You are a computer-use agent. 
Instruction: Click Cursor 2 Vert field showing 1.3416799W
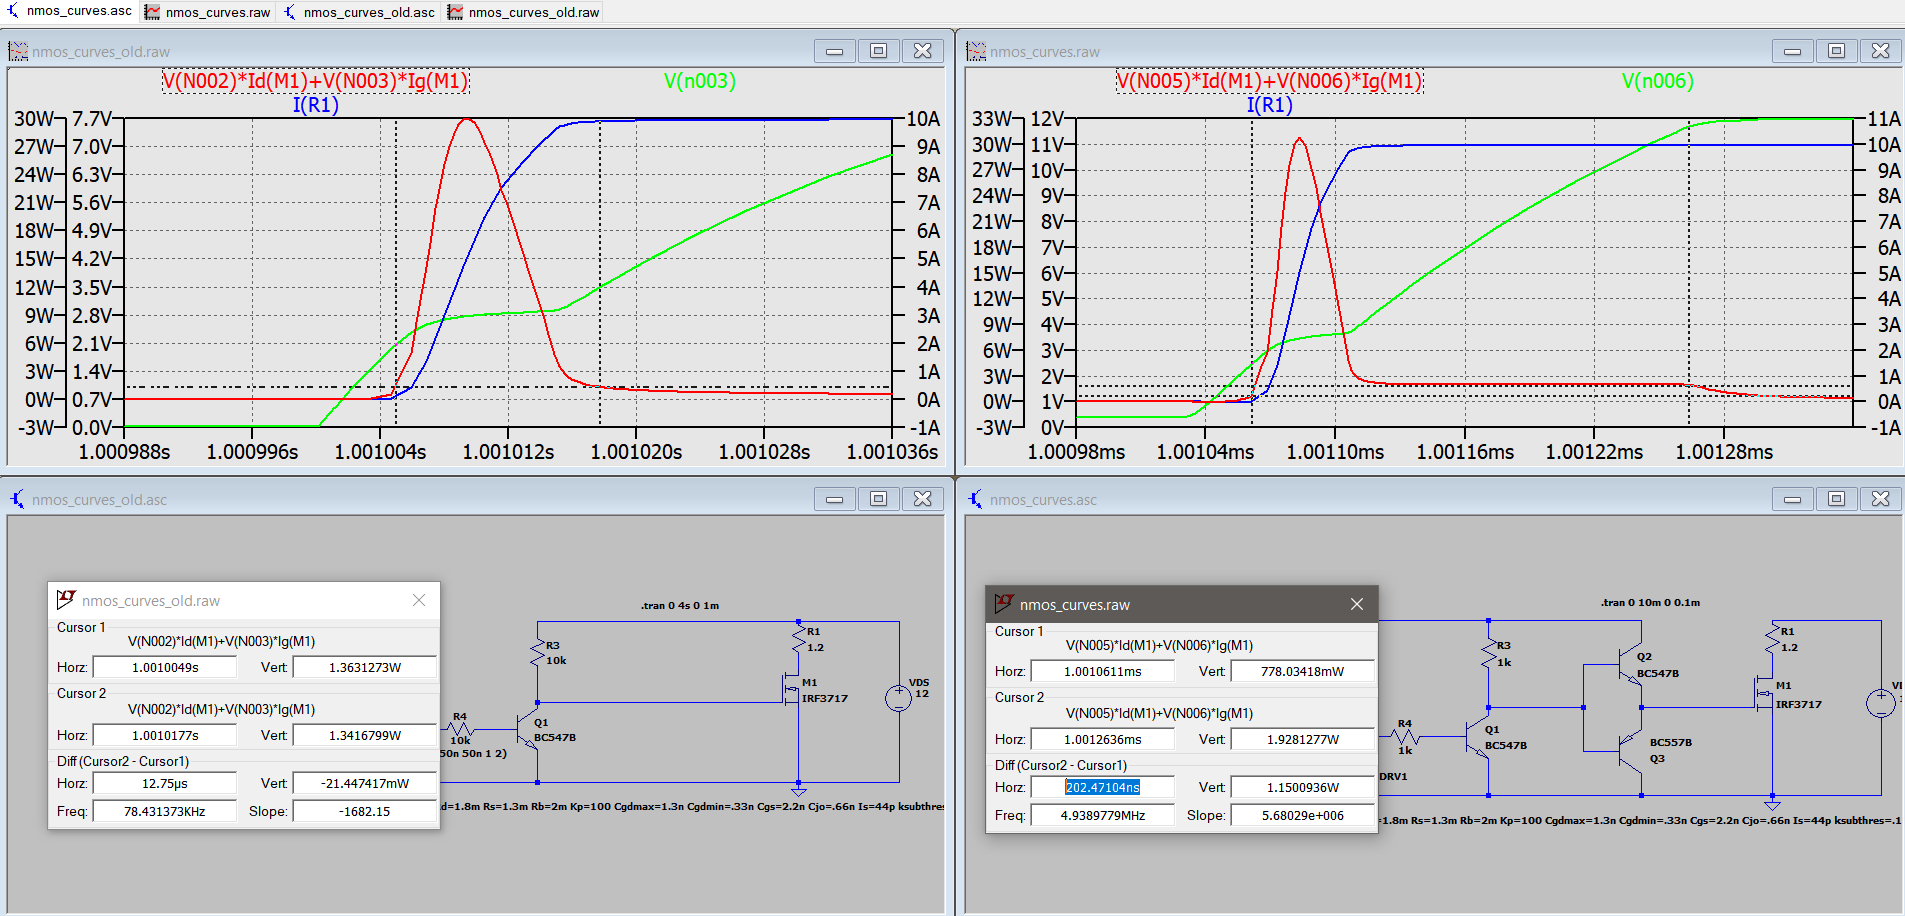[365, 735]
